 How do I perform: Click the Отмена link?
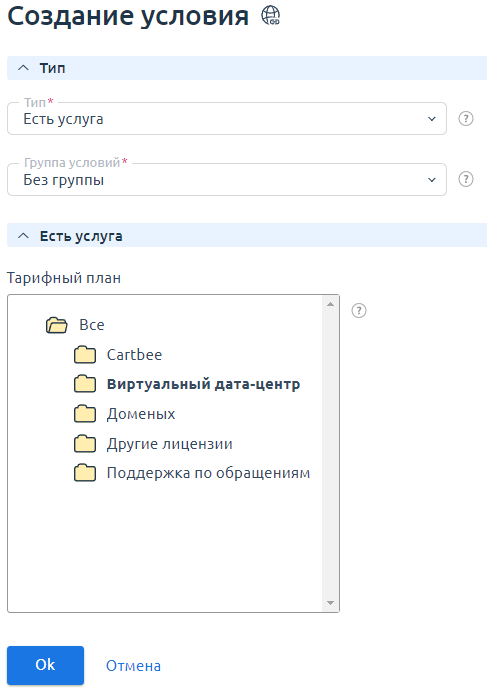(x=133, y=666)
